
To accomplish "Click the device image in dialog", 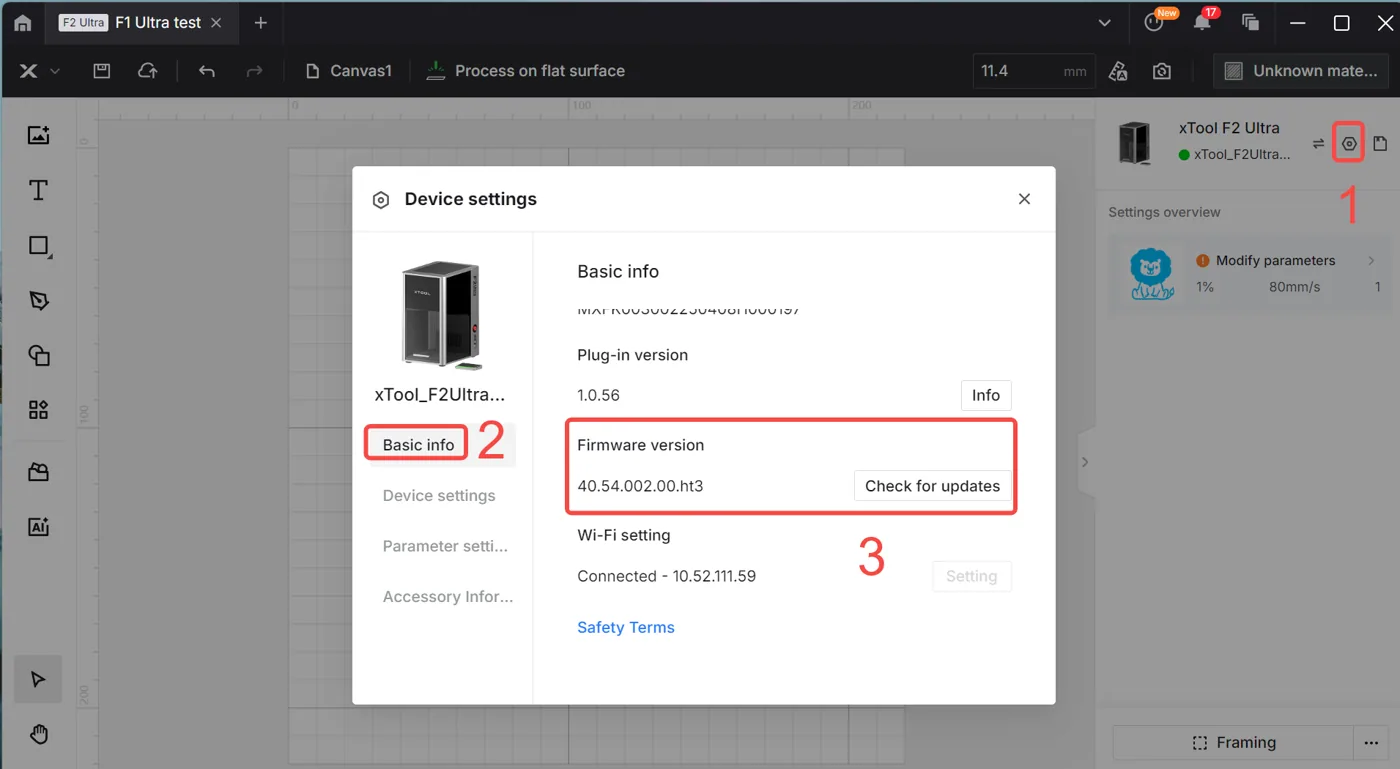I will pyautogui.click(x=440, y=315).
